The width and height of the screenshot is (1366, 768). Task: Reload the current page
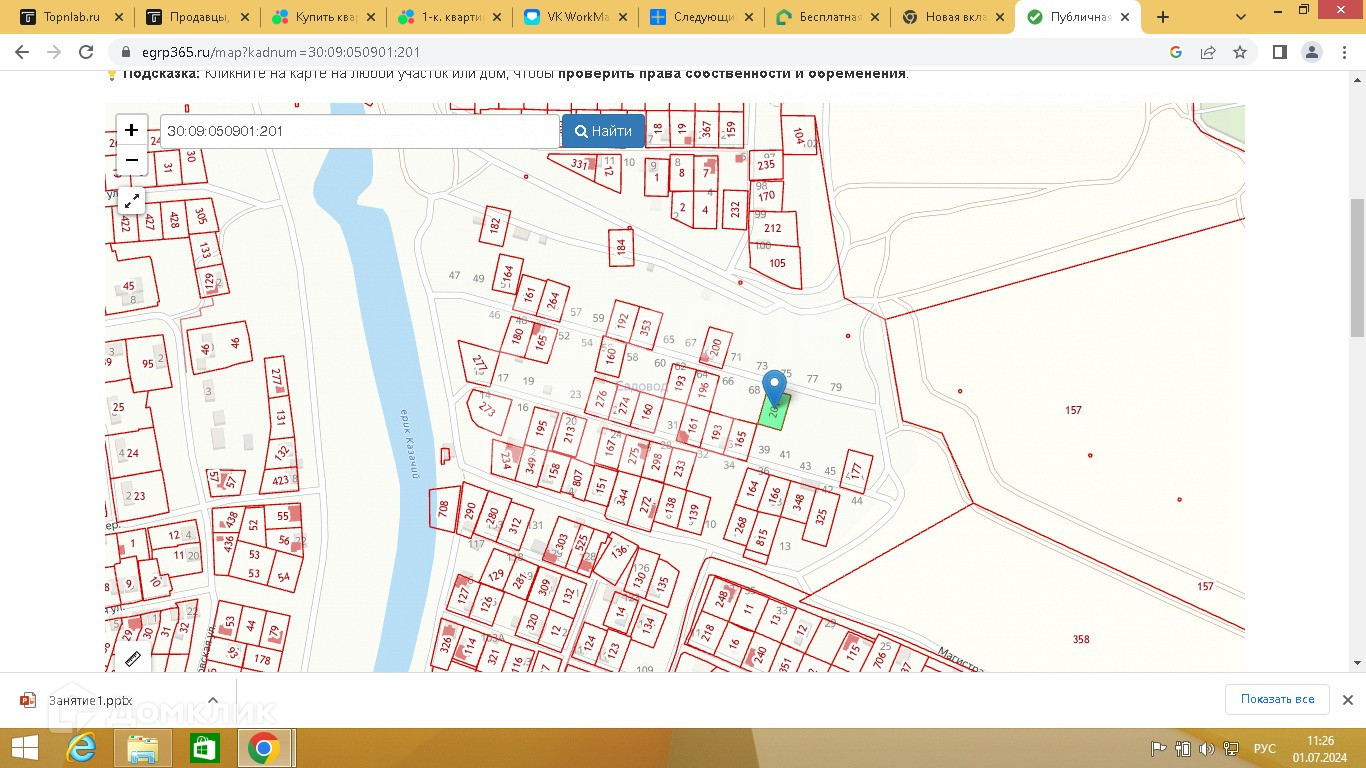click(86, 52)
